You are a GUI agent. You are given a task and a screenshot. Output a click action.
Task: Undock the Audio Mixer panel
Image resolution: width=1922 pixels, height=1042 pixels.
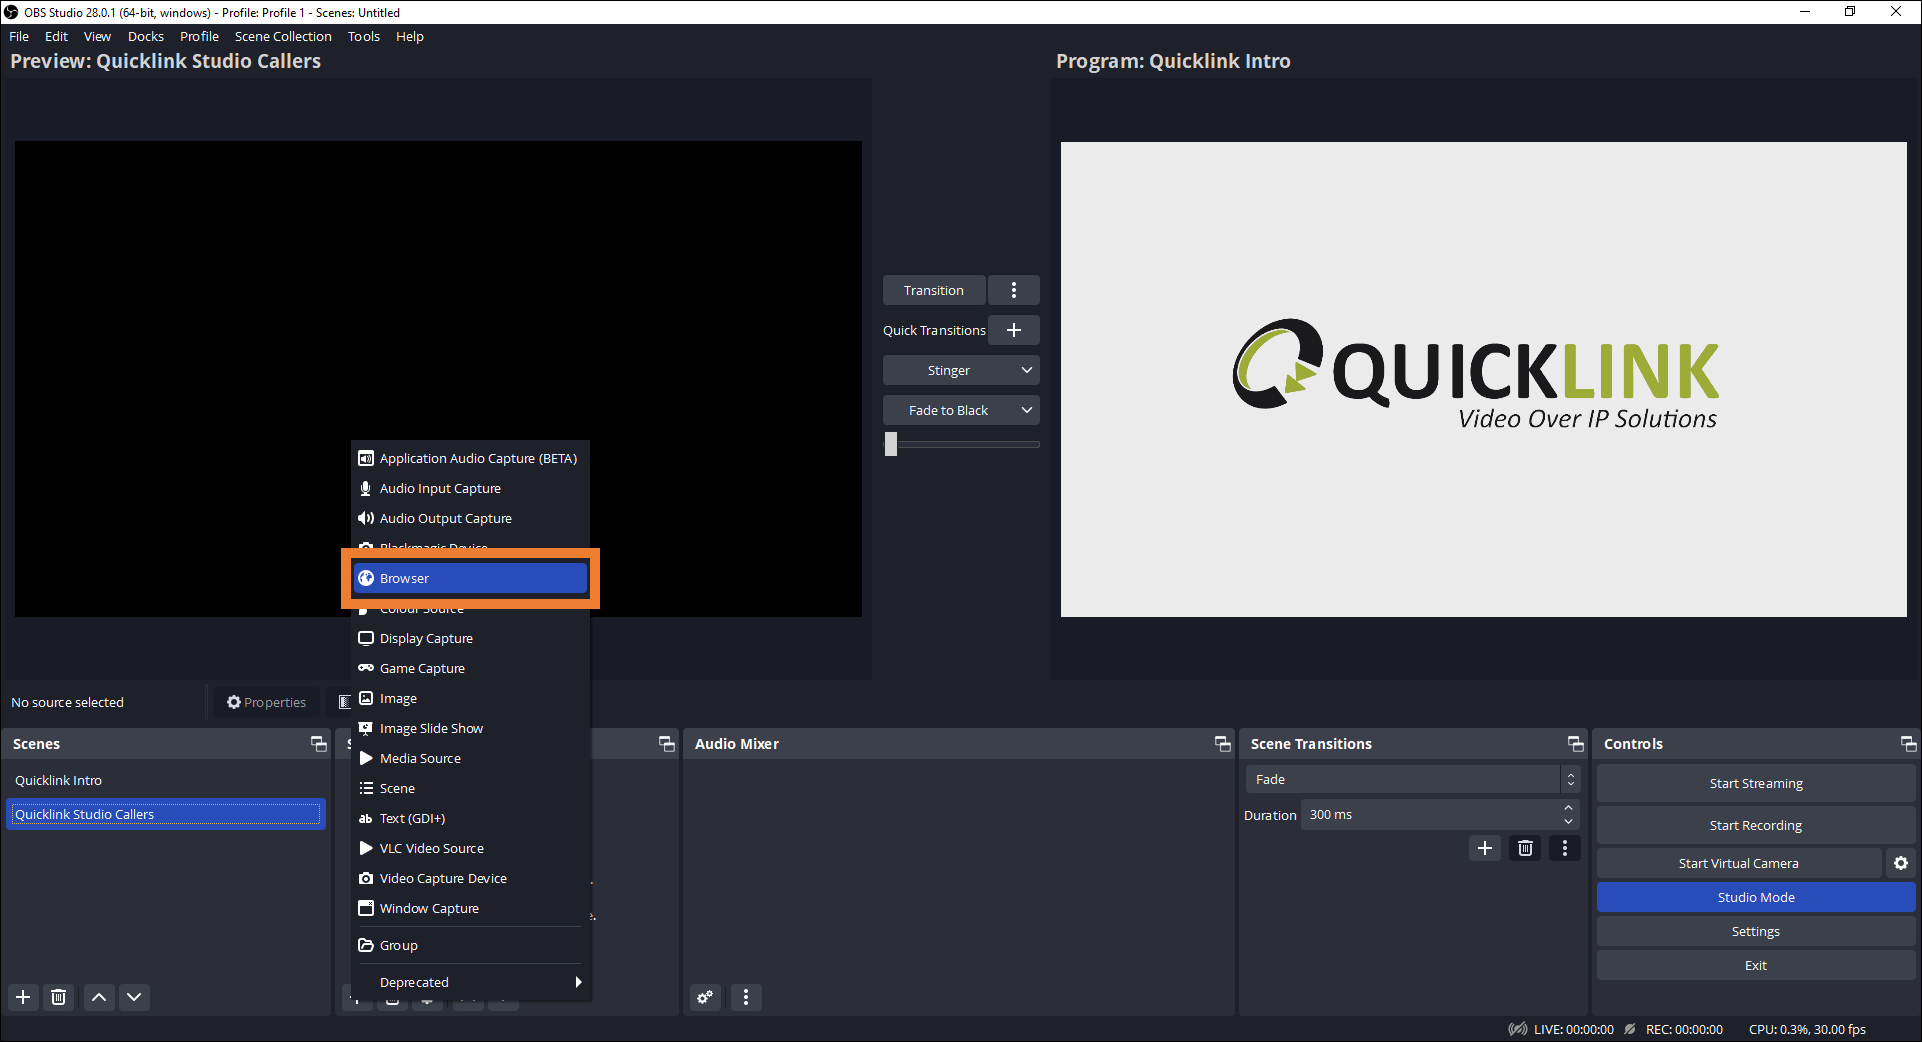1222,744
